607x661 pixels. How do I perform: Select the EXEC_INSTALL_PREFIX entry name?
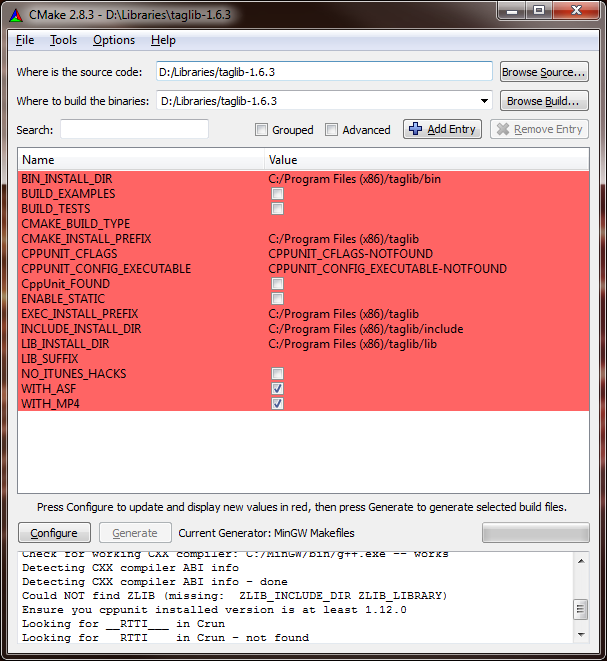80,314
